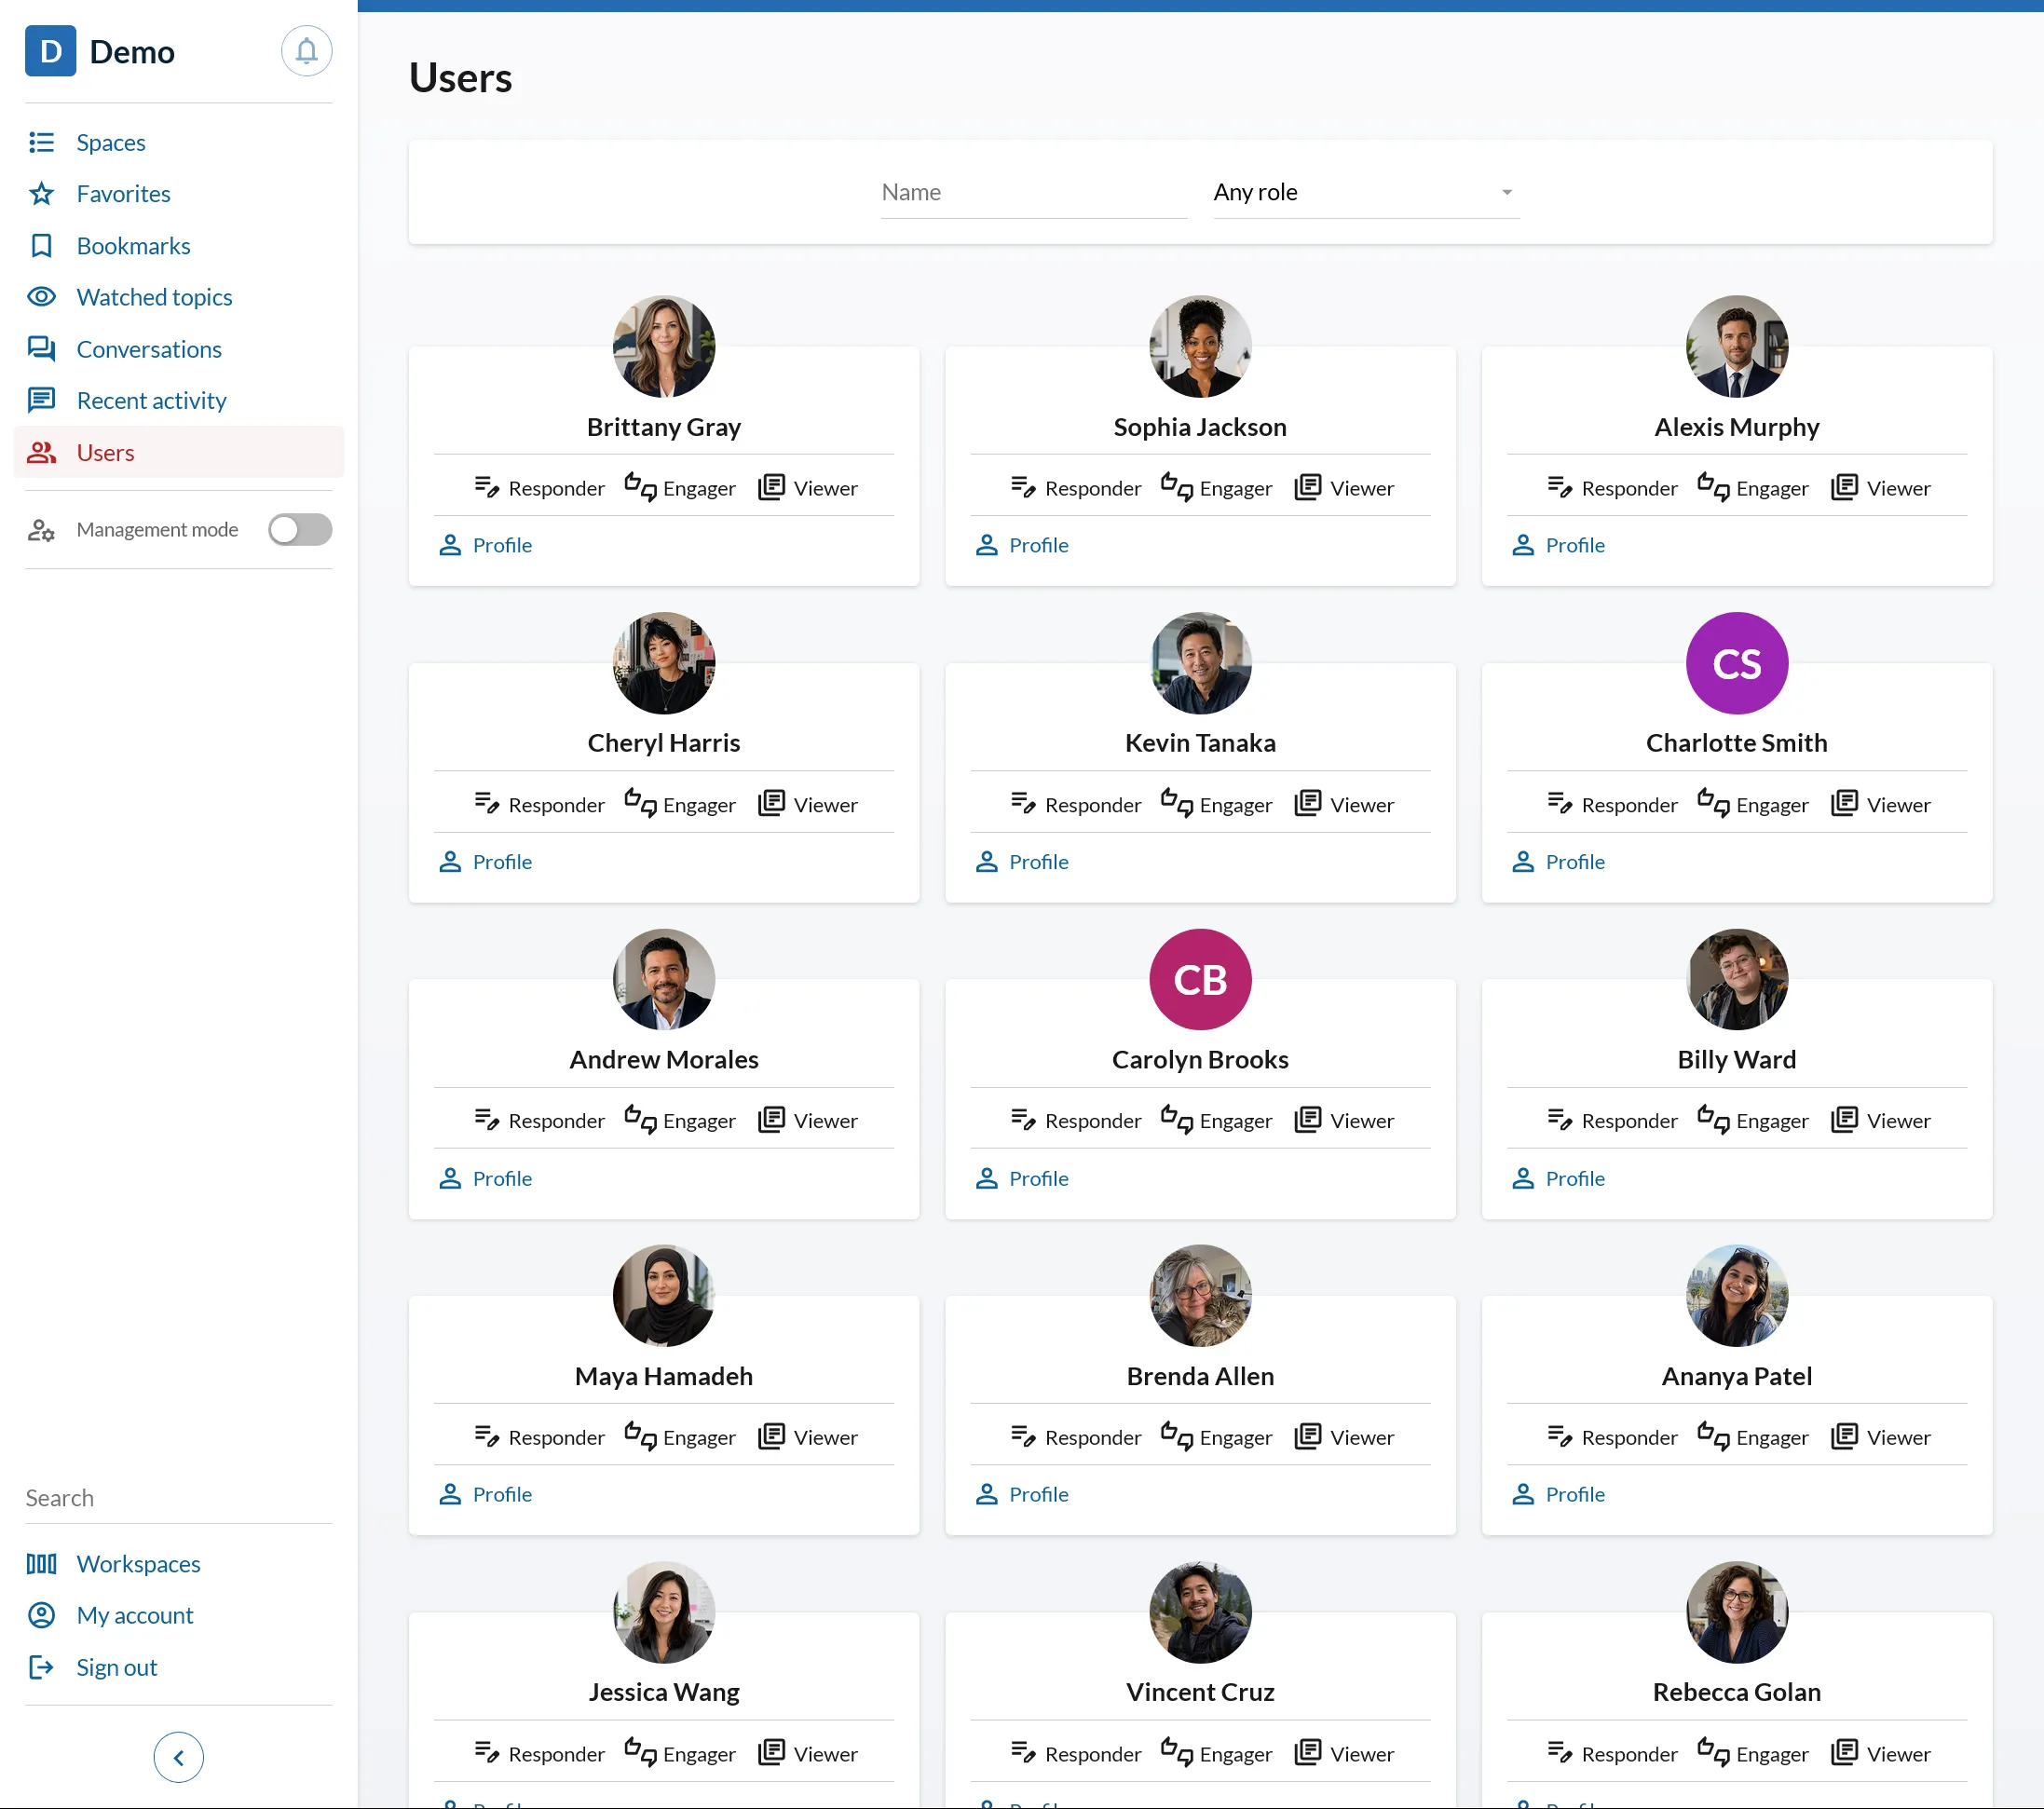
Task: Click the name Andrew Morales
Action: (664, 1059)
